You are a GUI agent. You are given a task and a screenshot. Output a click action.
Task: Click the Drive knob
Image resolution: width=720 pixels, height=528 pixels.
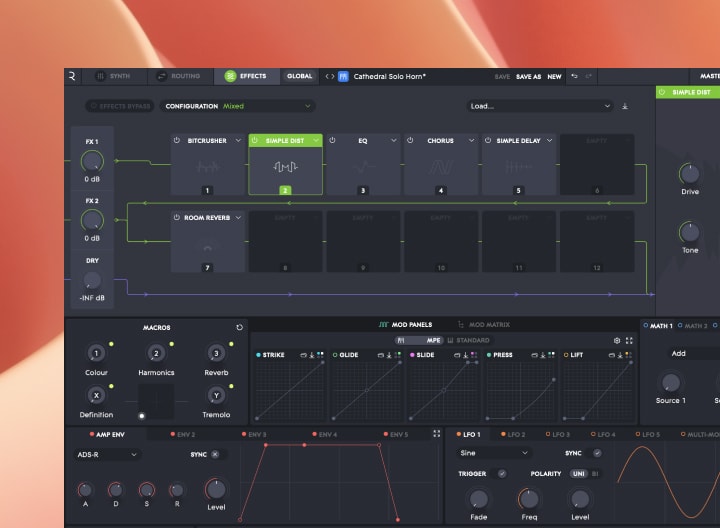tap(690, 174)
